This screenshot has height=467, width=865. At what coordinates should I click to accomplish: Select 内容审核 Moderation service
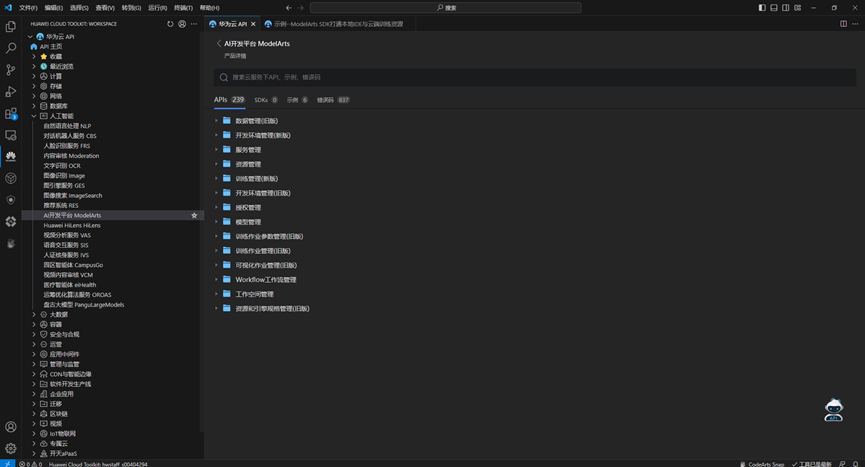pyautogui.click(x=71, y=155)
